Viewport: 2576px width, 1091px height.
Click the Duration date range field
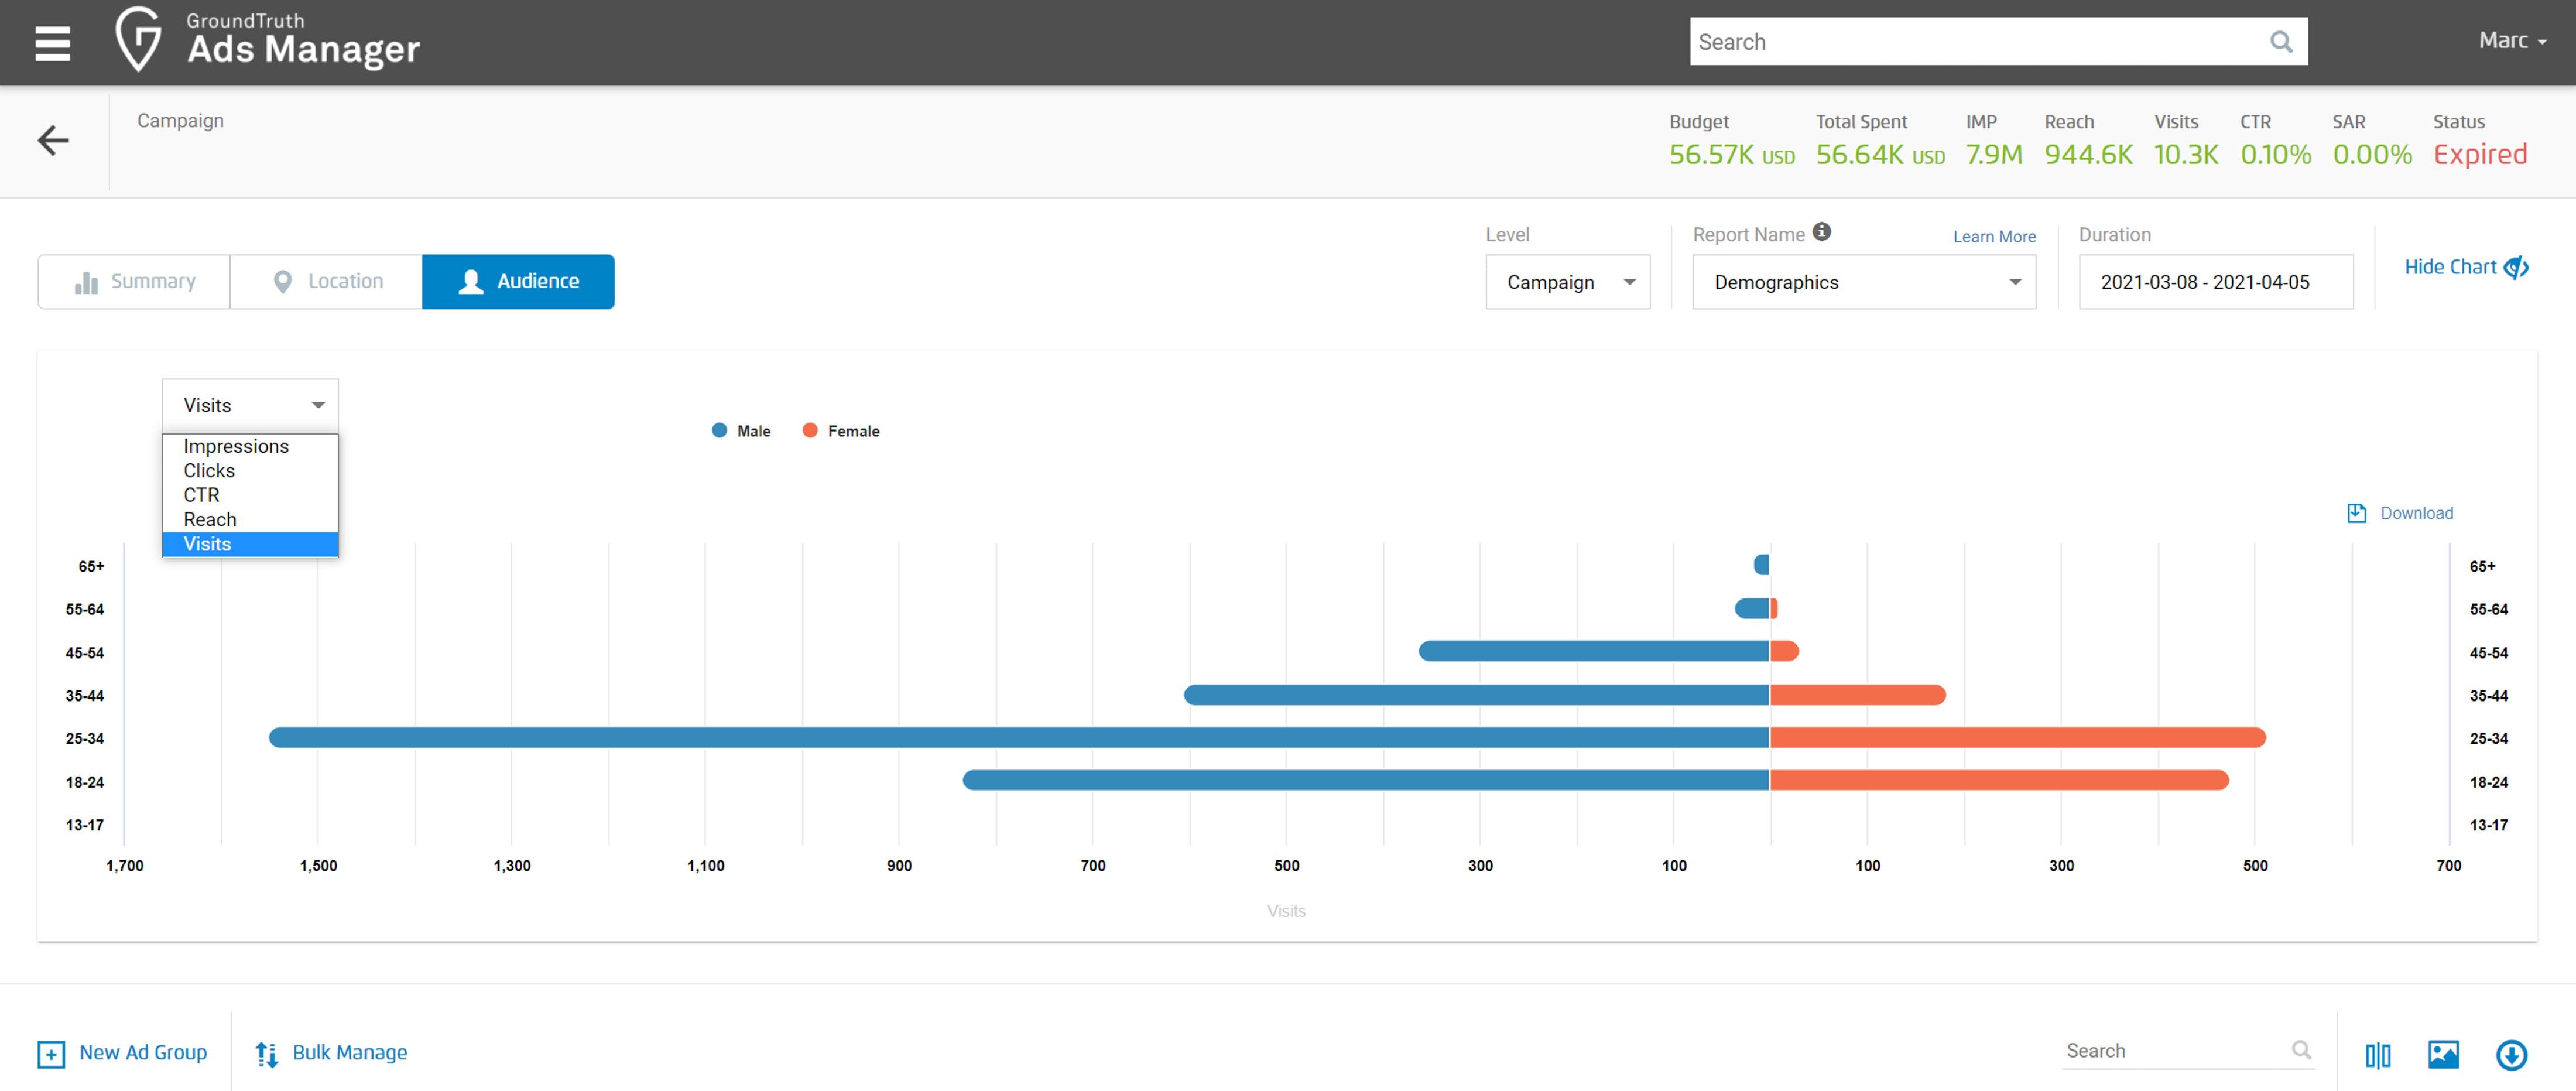pos(2215,282)
